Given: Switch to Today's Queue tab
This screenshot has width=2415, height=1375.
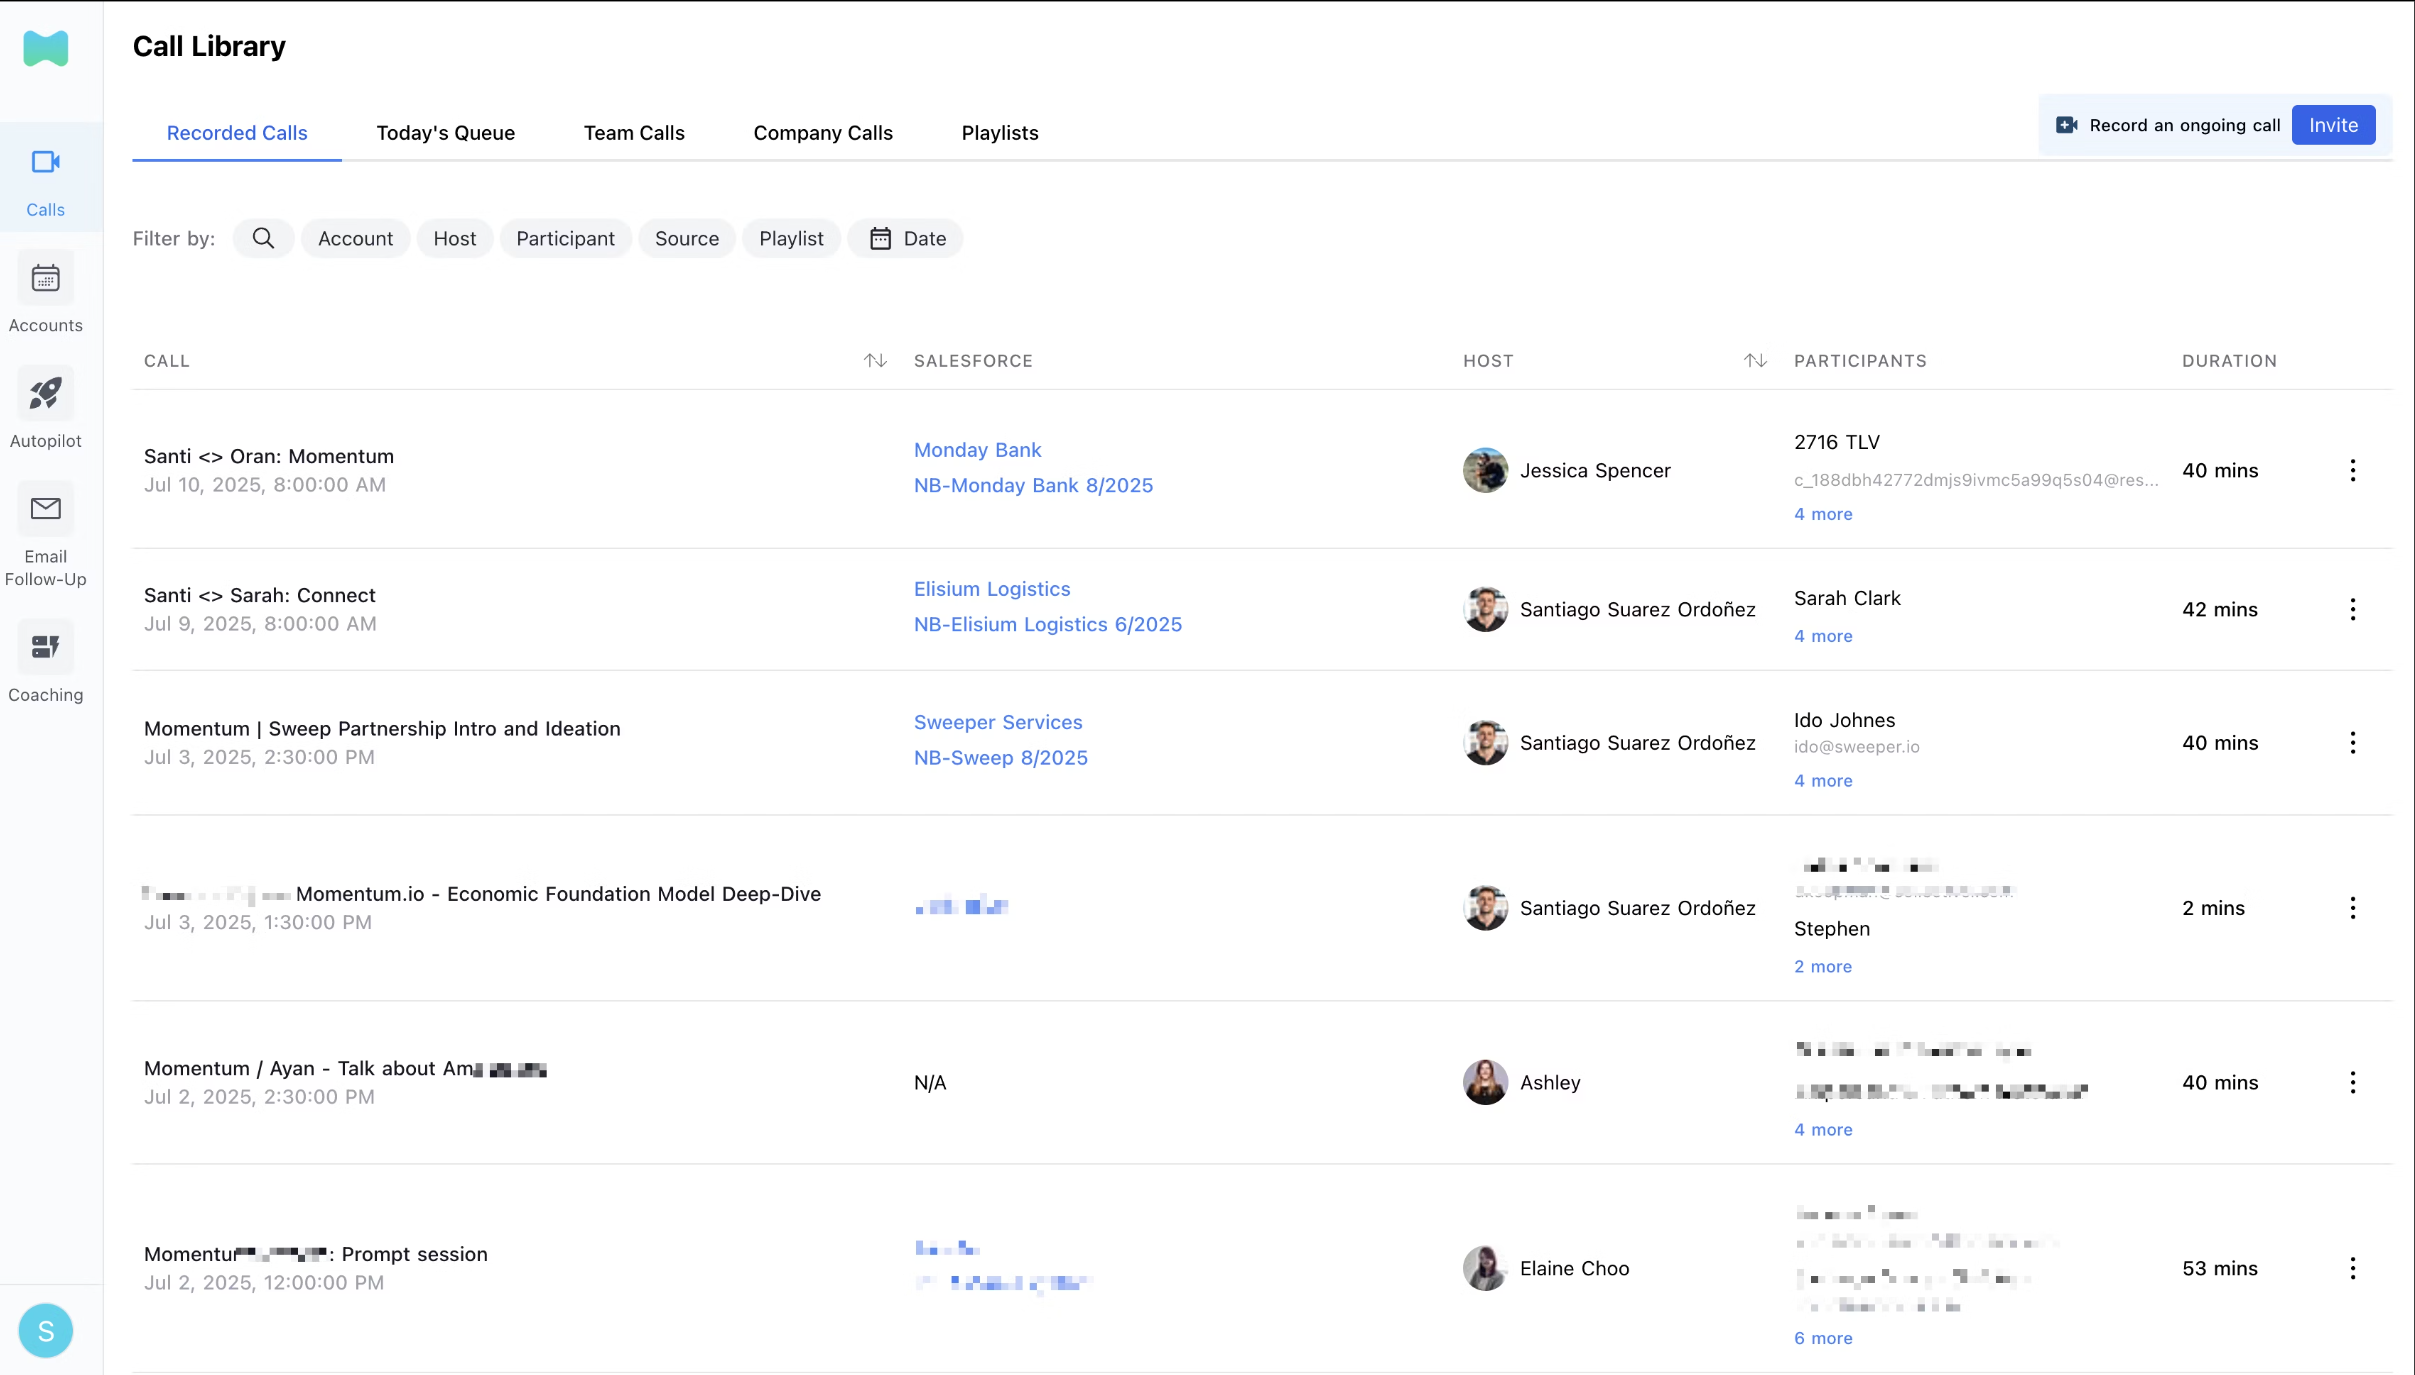Looking at the screenshot, I should (x=445, y=133).
